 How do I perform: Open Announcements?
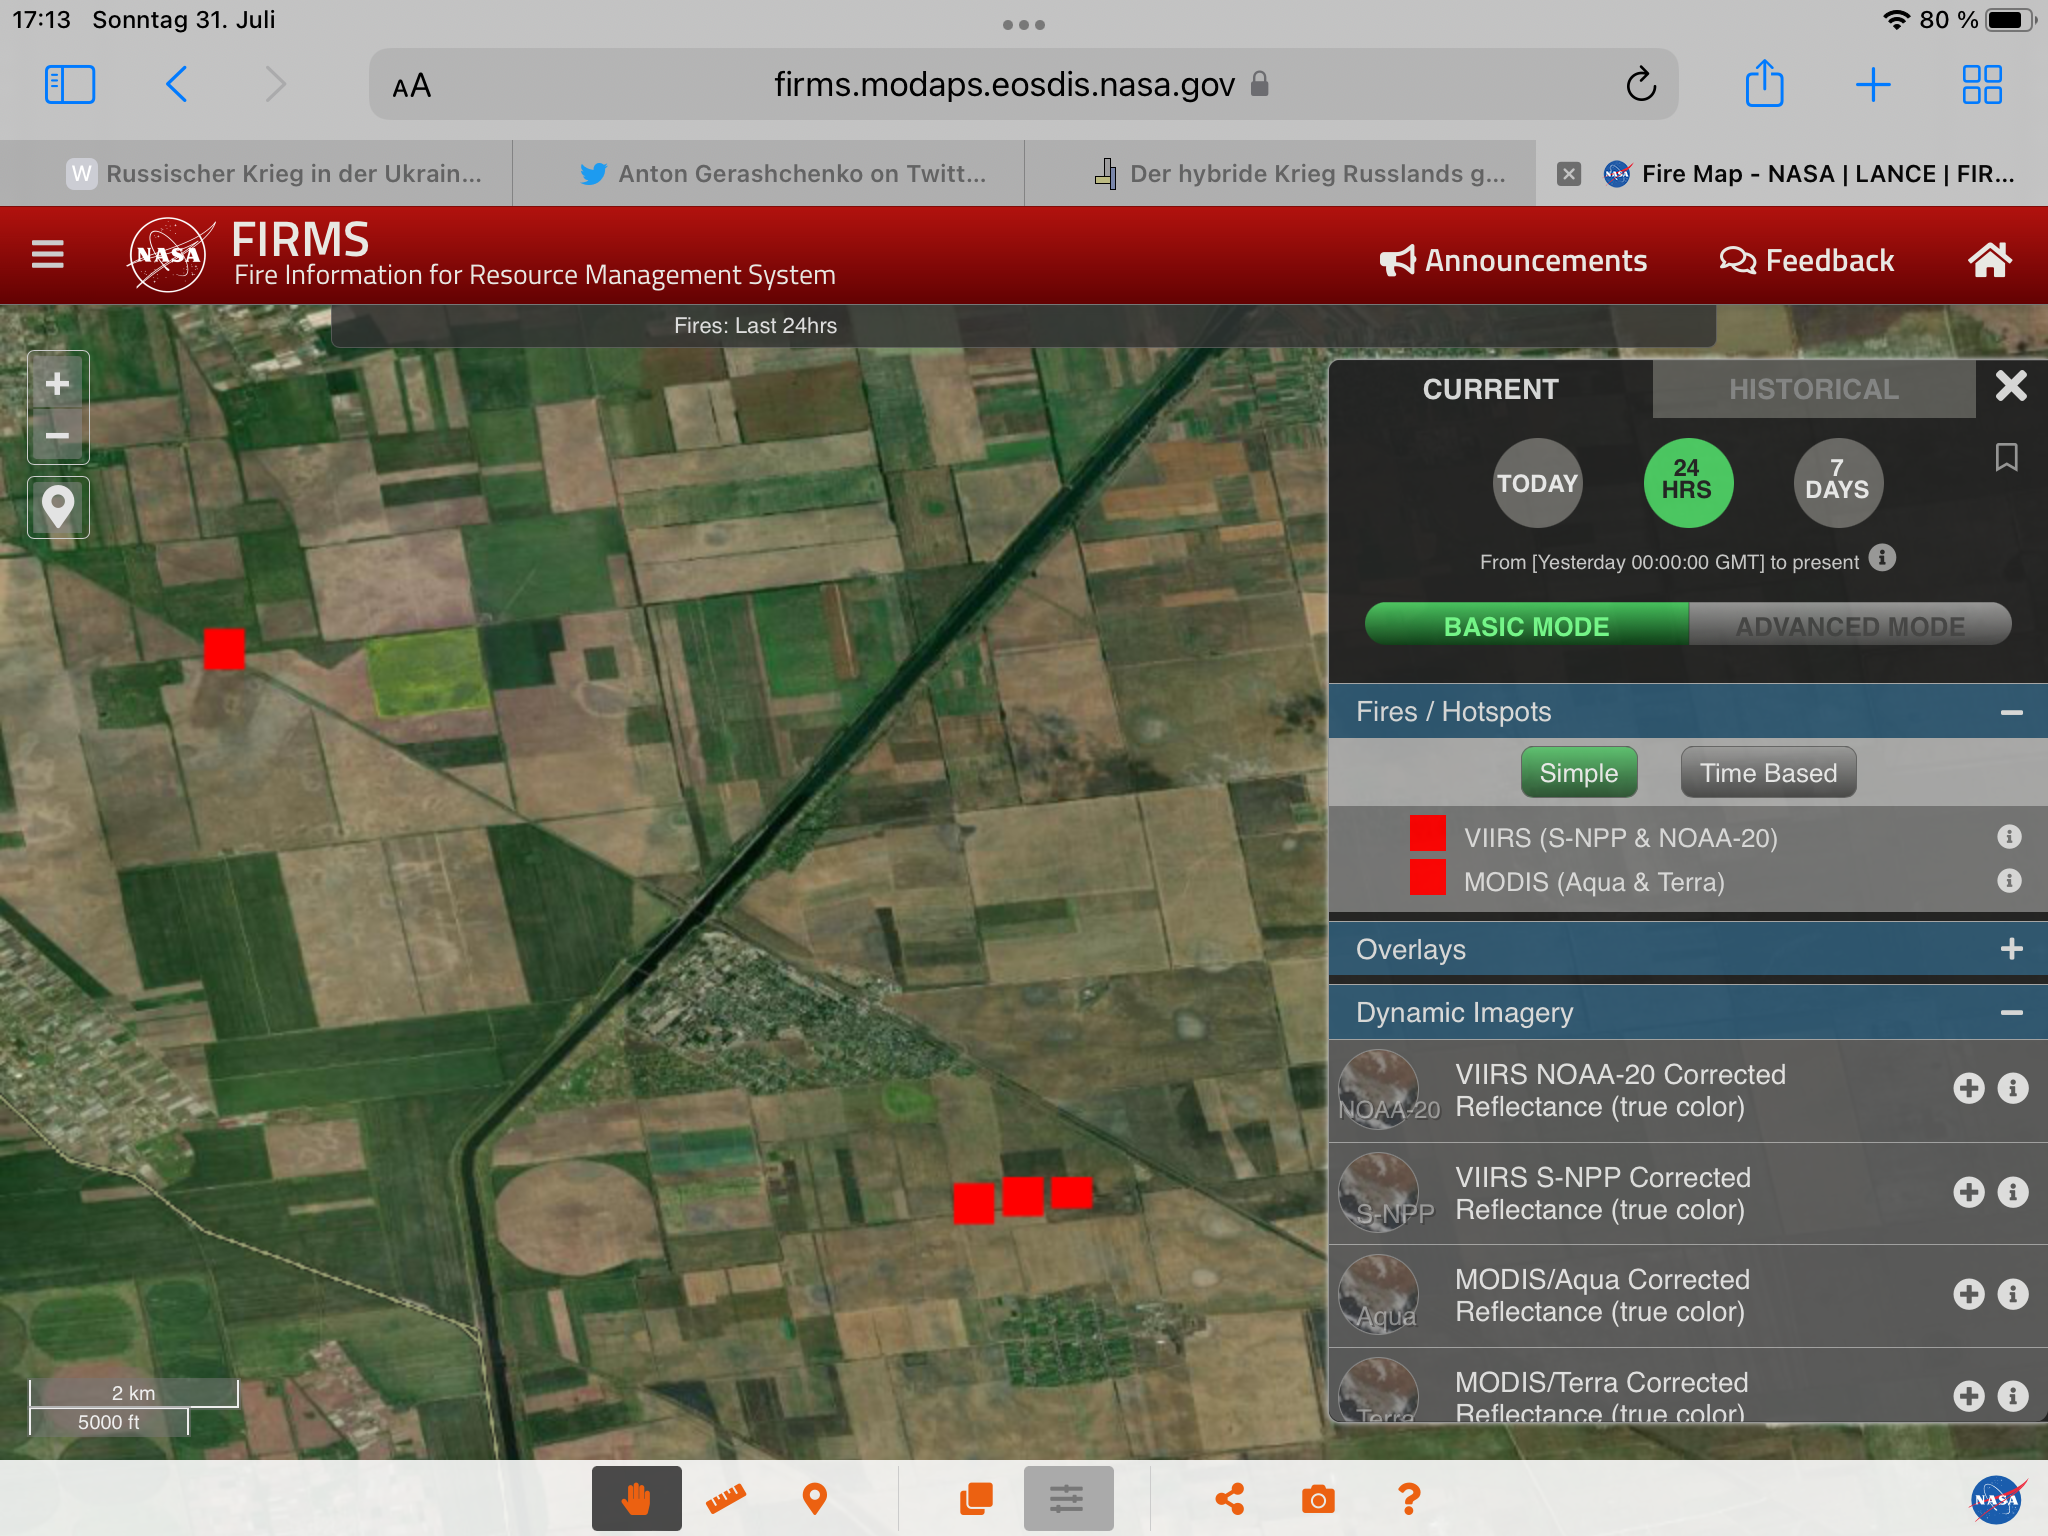(x=1513, y=260)
